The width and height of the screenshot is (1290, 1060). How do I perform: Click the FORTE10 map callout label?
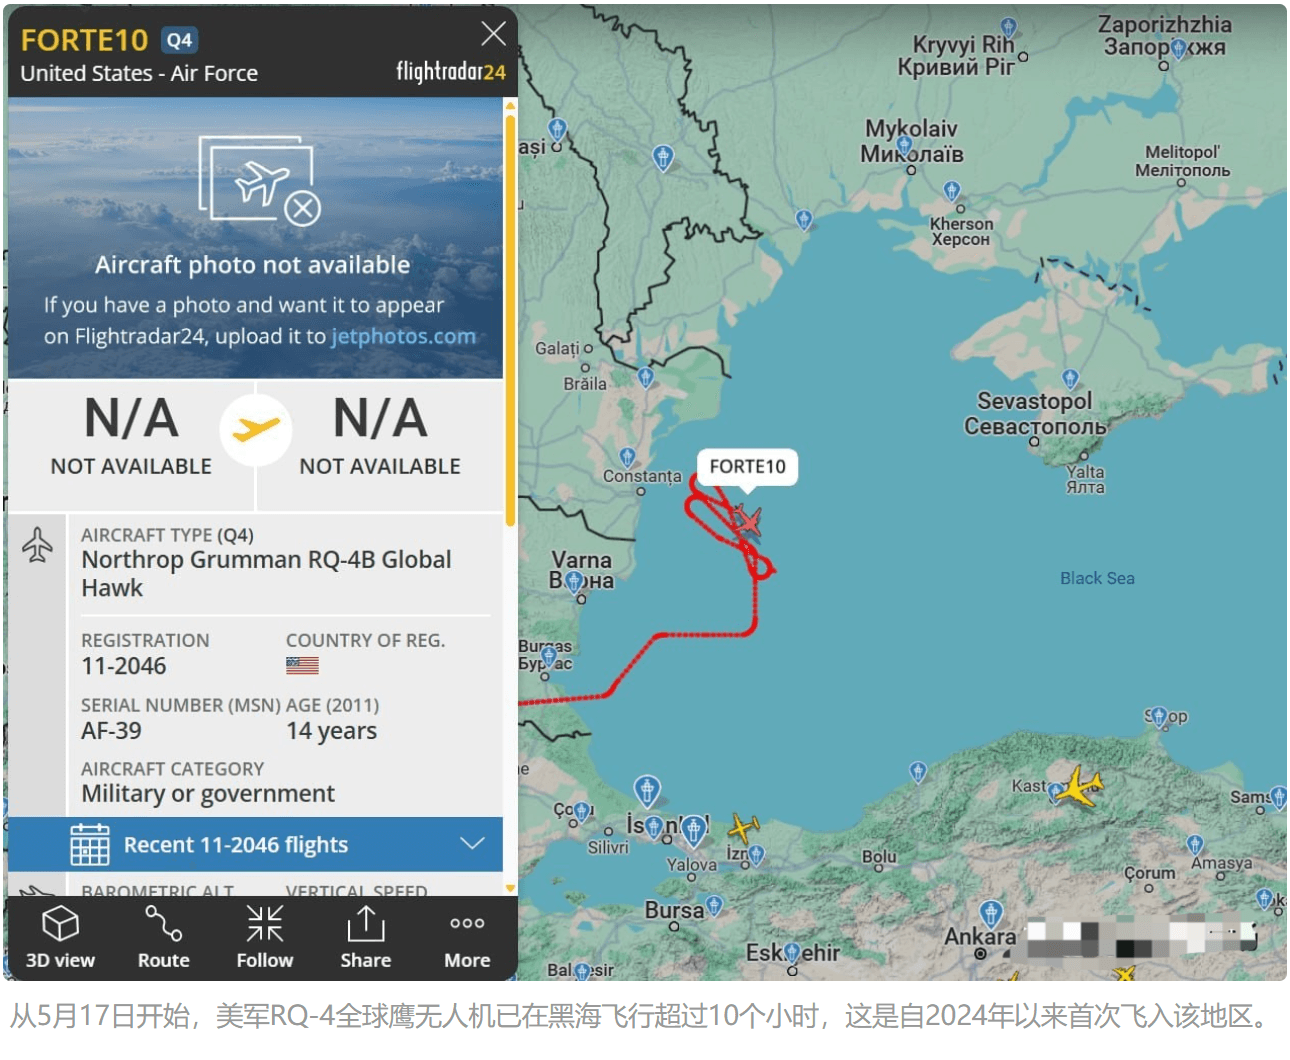point(748,466)
